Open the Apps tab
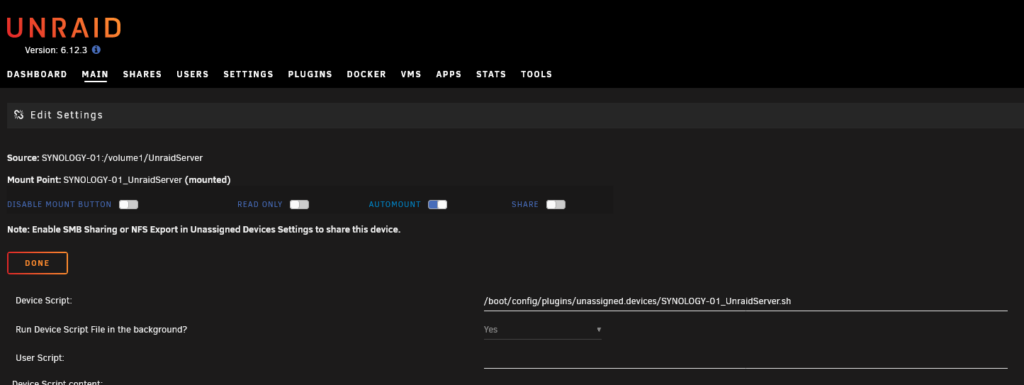Image resolution: width=1024 pixels, height=385 pixels. point(449,74)
